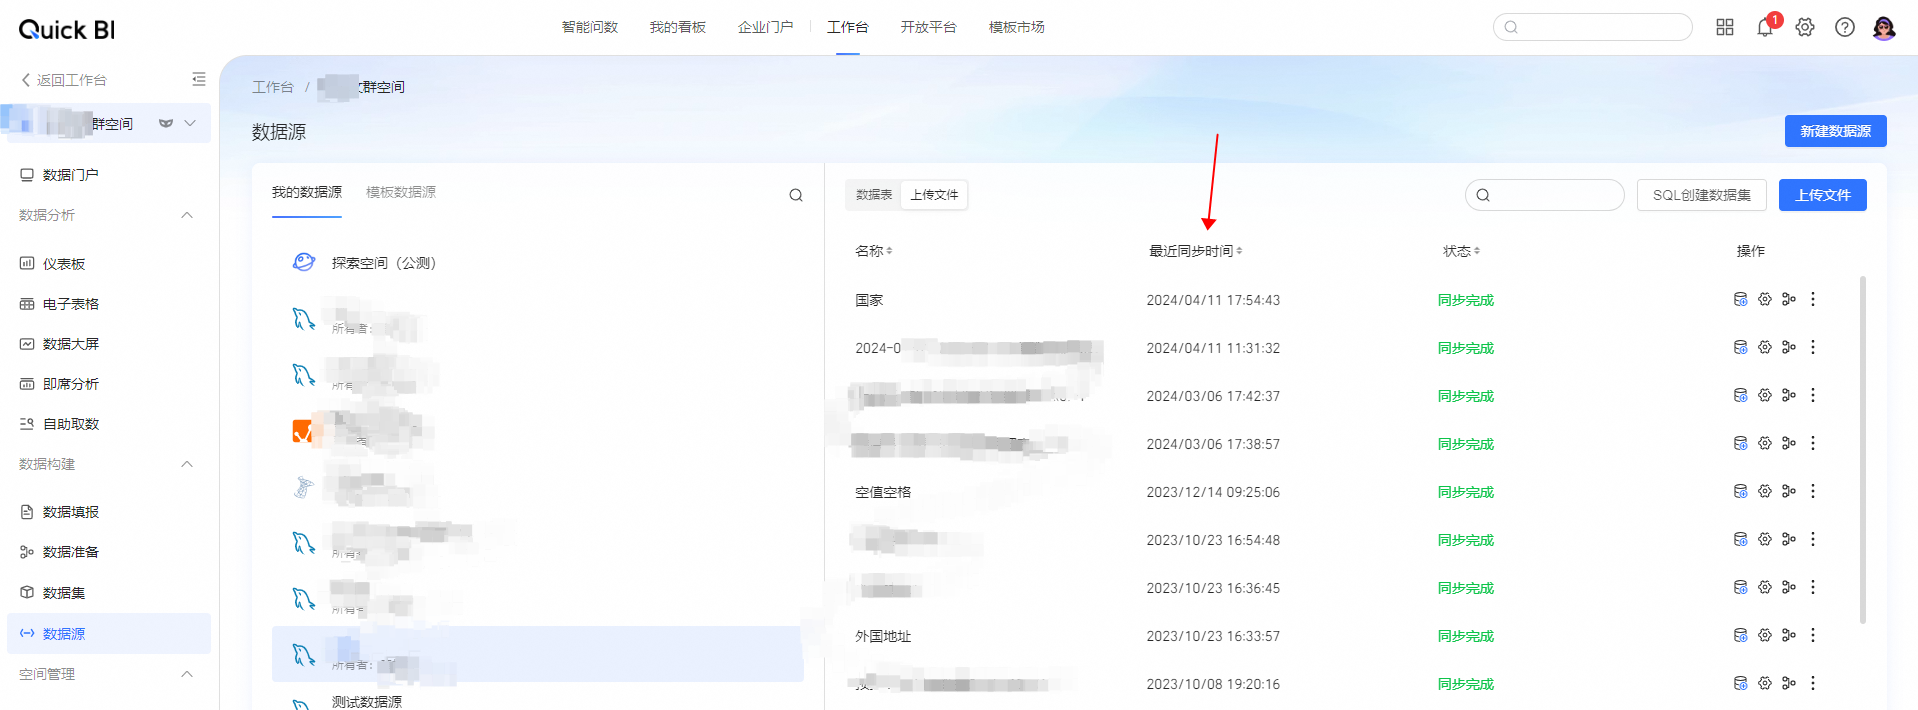Open the workspace switcher dropdown
This screenshot has height=710, width=1918.
(x=190, y=123)
